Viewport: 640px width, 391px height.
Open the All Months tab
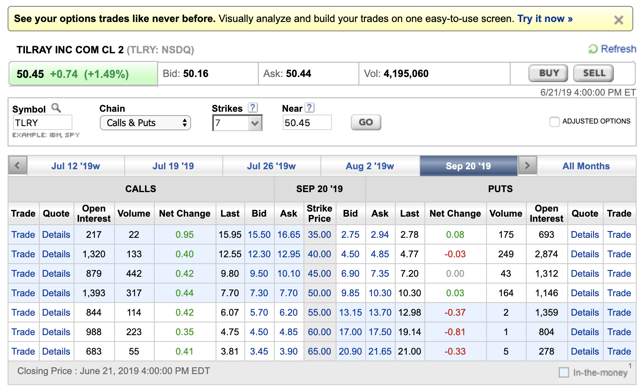click(586, 166)
